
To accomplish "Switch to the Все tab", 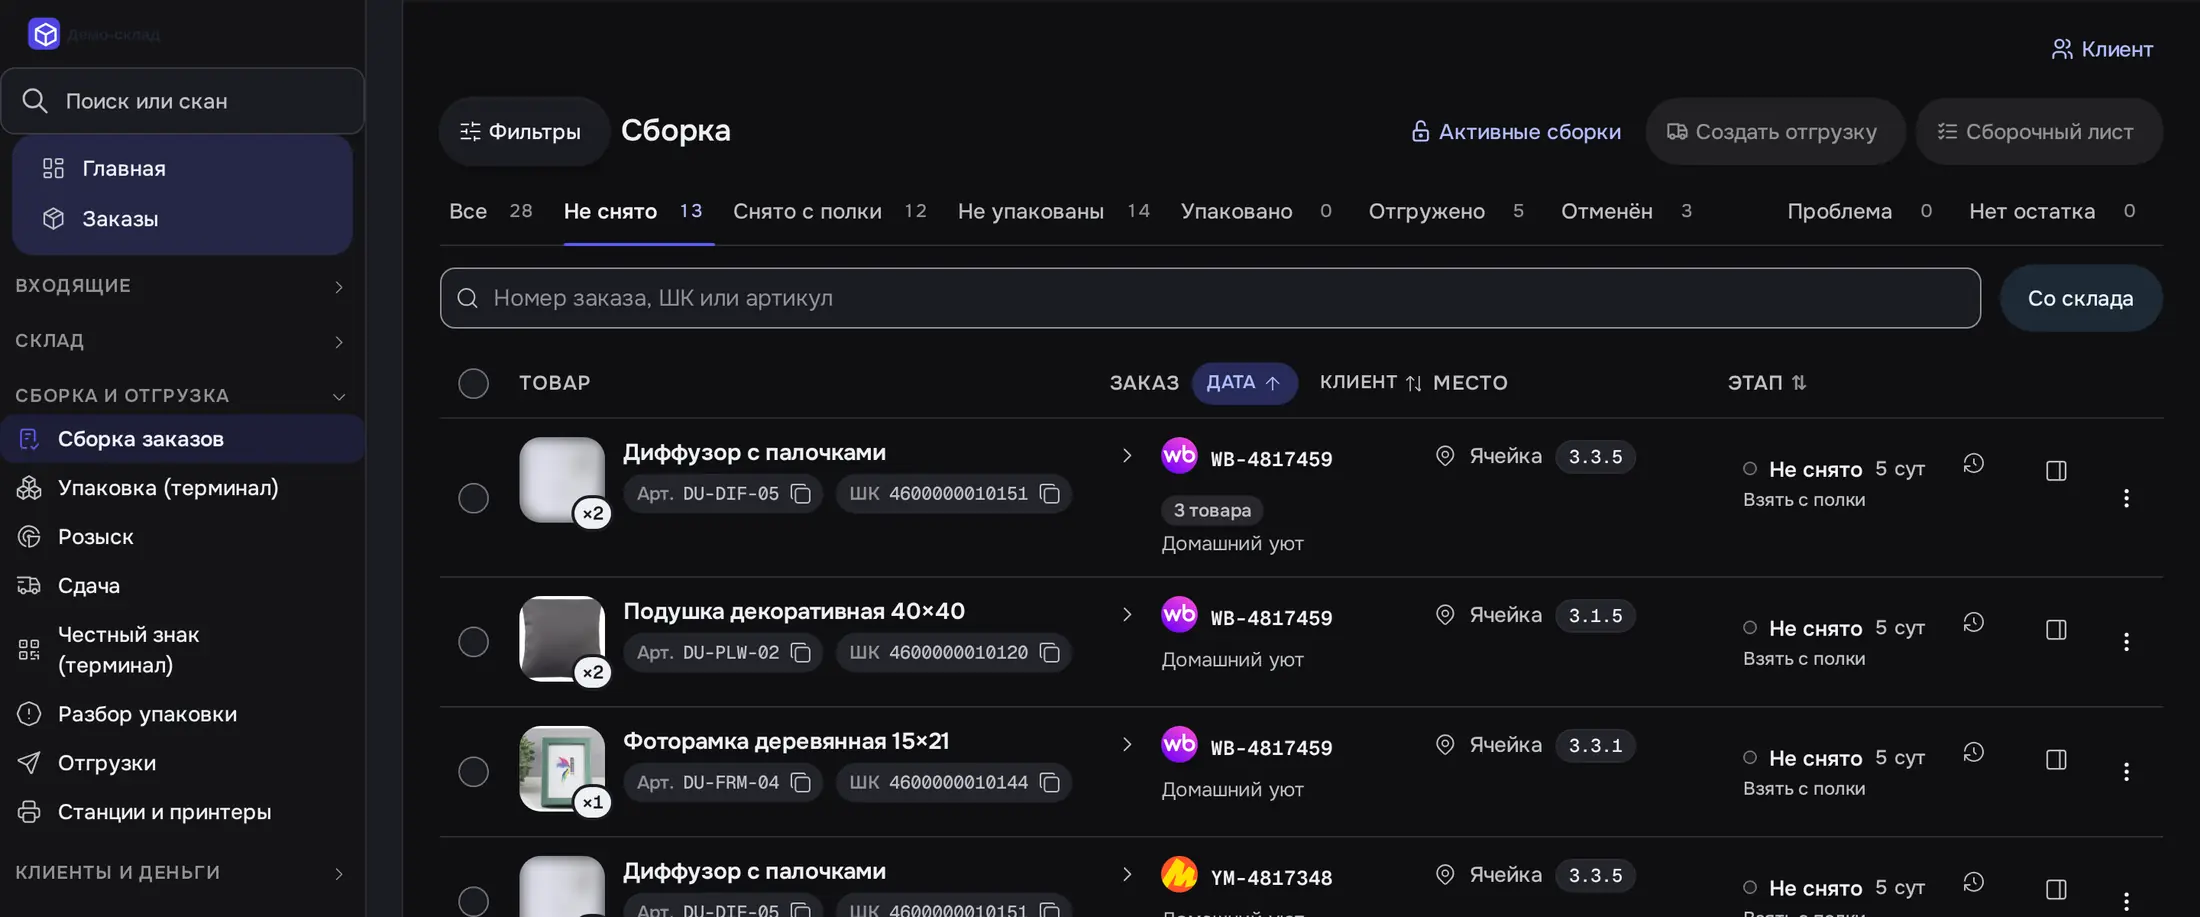I will [x=490, y=212].
